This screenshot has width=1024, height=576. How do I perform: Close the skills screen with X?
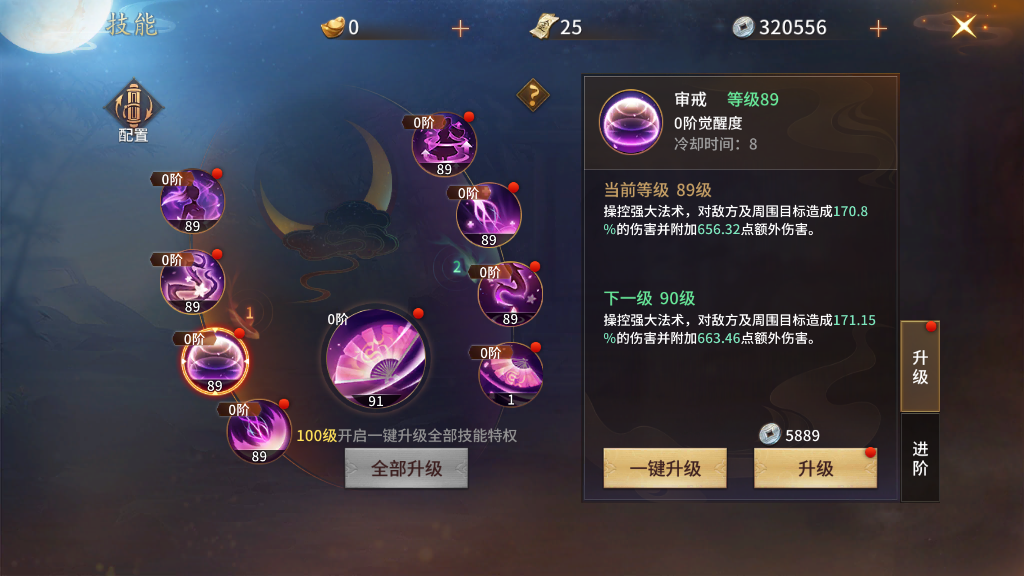click(964, 27)
